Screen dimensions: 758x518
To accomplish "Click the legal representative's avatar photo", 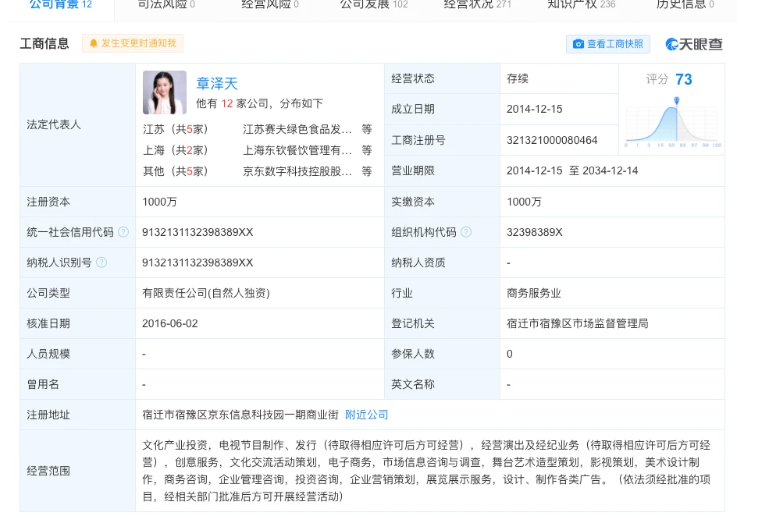I will tap(164, 92).
